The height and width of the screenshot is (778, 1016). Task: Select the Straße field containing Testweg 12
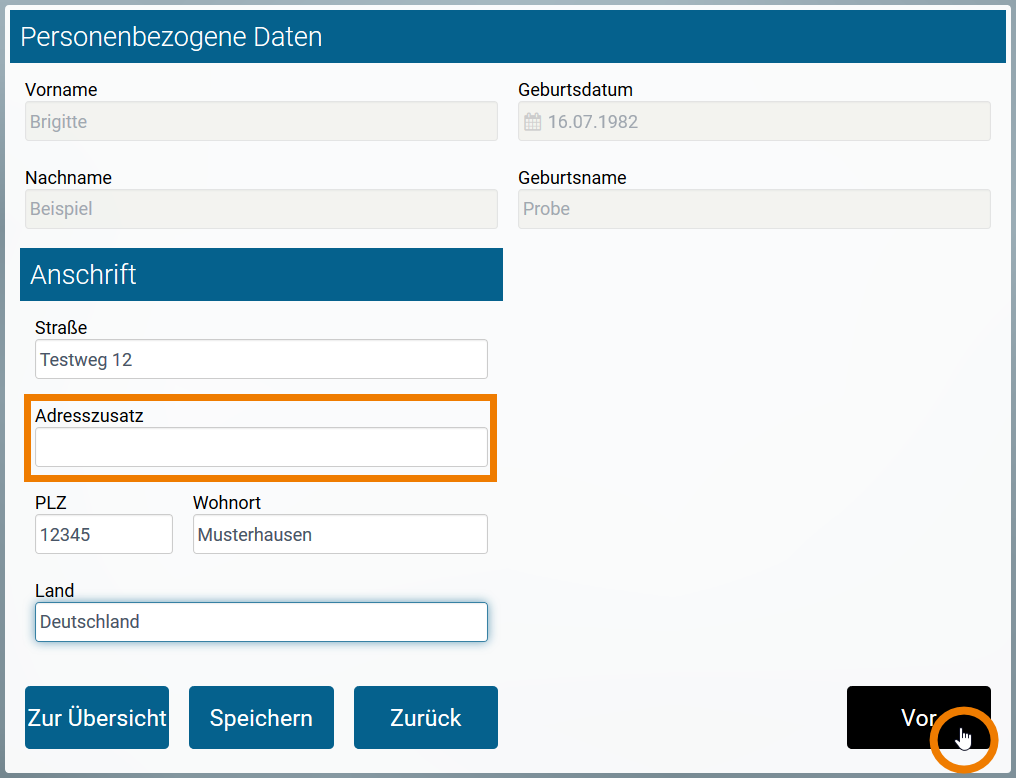(260, 359)
